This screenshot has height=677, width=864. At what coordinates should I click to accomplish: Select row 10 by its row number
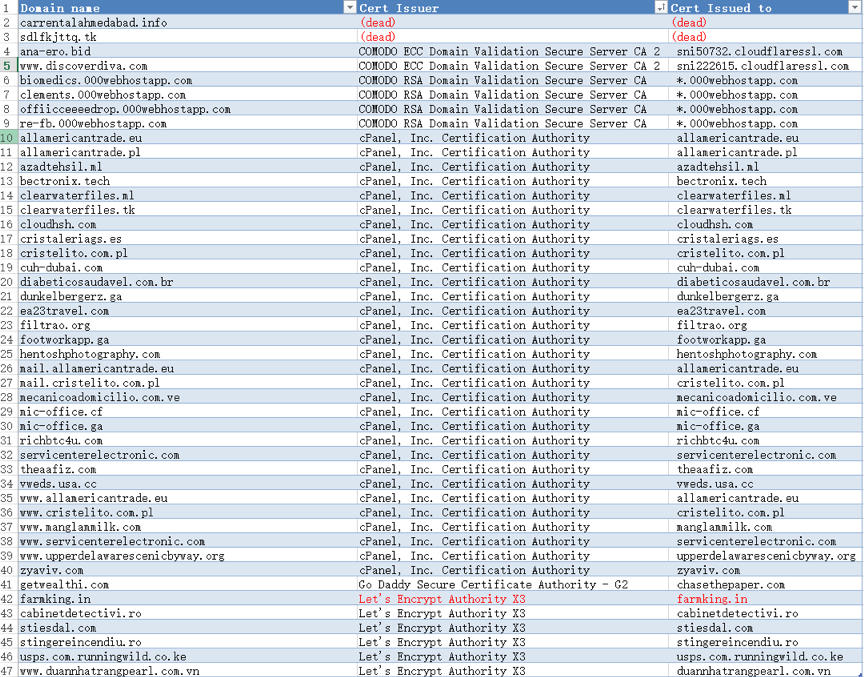[8, 138]
